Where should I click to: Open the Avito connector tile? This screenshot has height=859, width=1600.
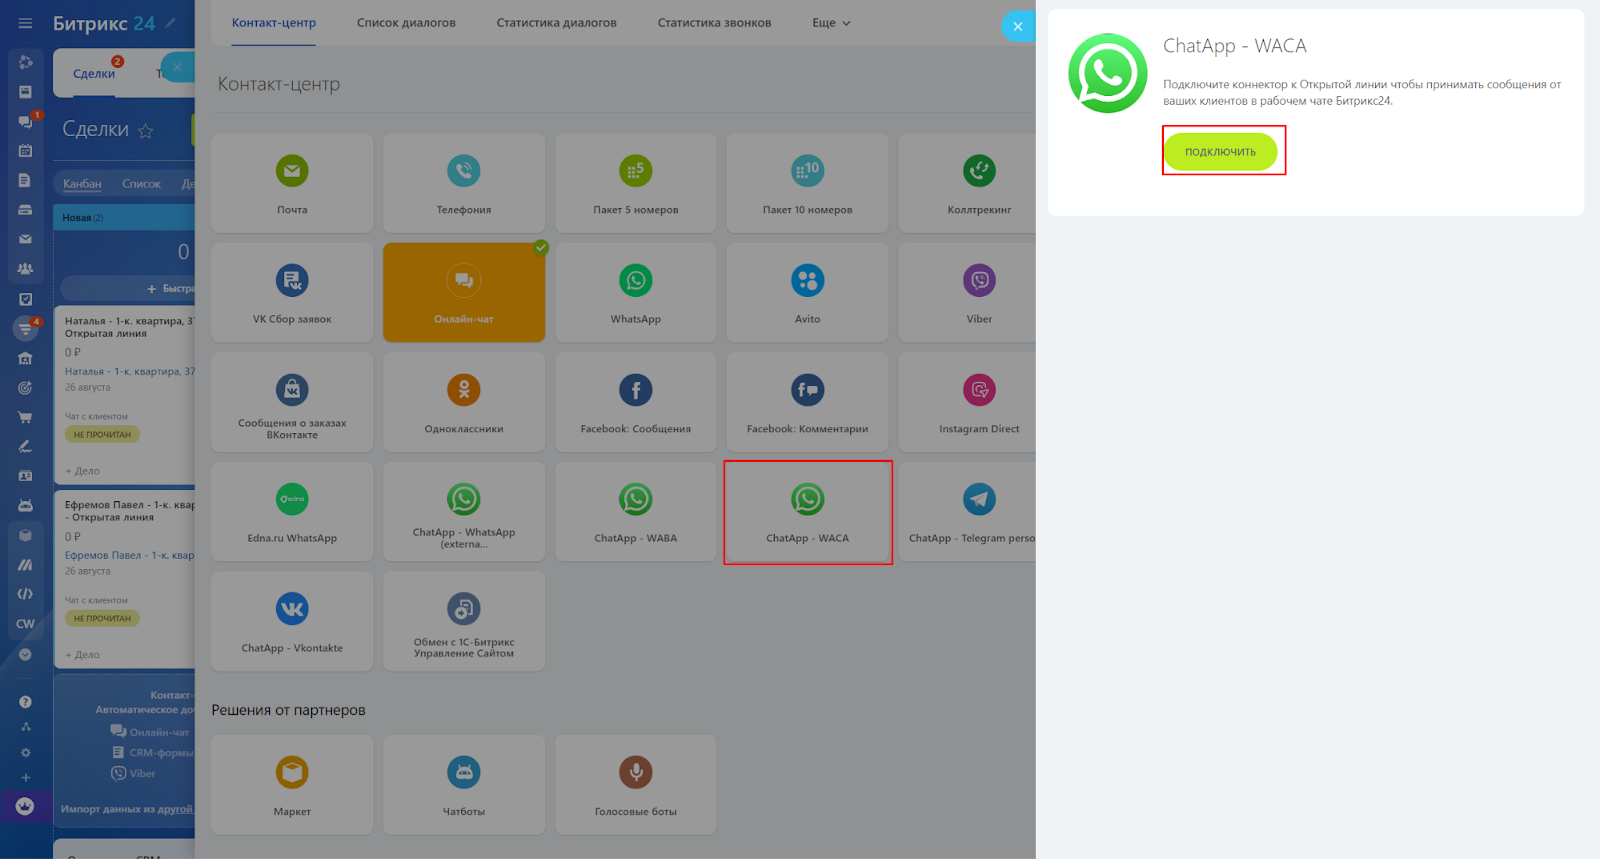(x=808, y=293)
